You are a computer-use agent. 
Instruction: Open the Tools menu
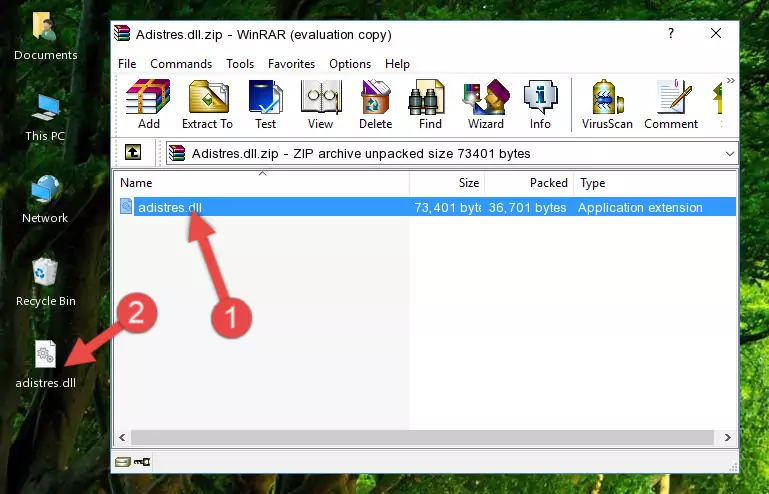pos(240,64)
